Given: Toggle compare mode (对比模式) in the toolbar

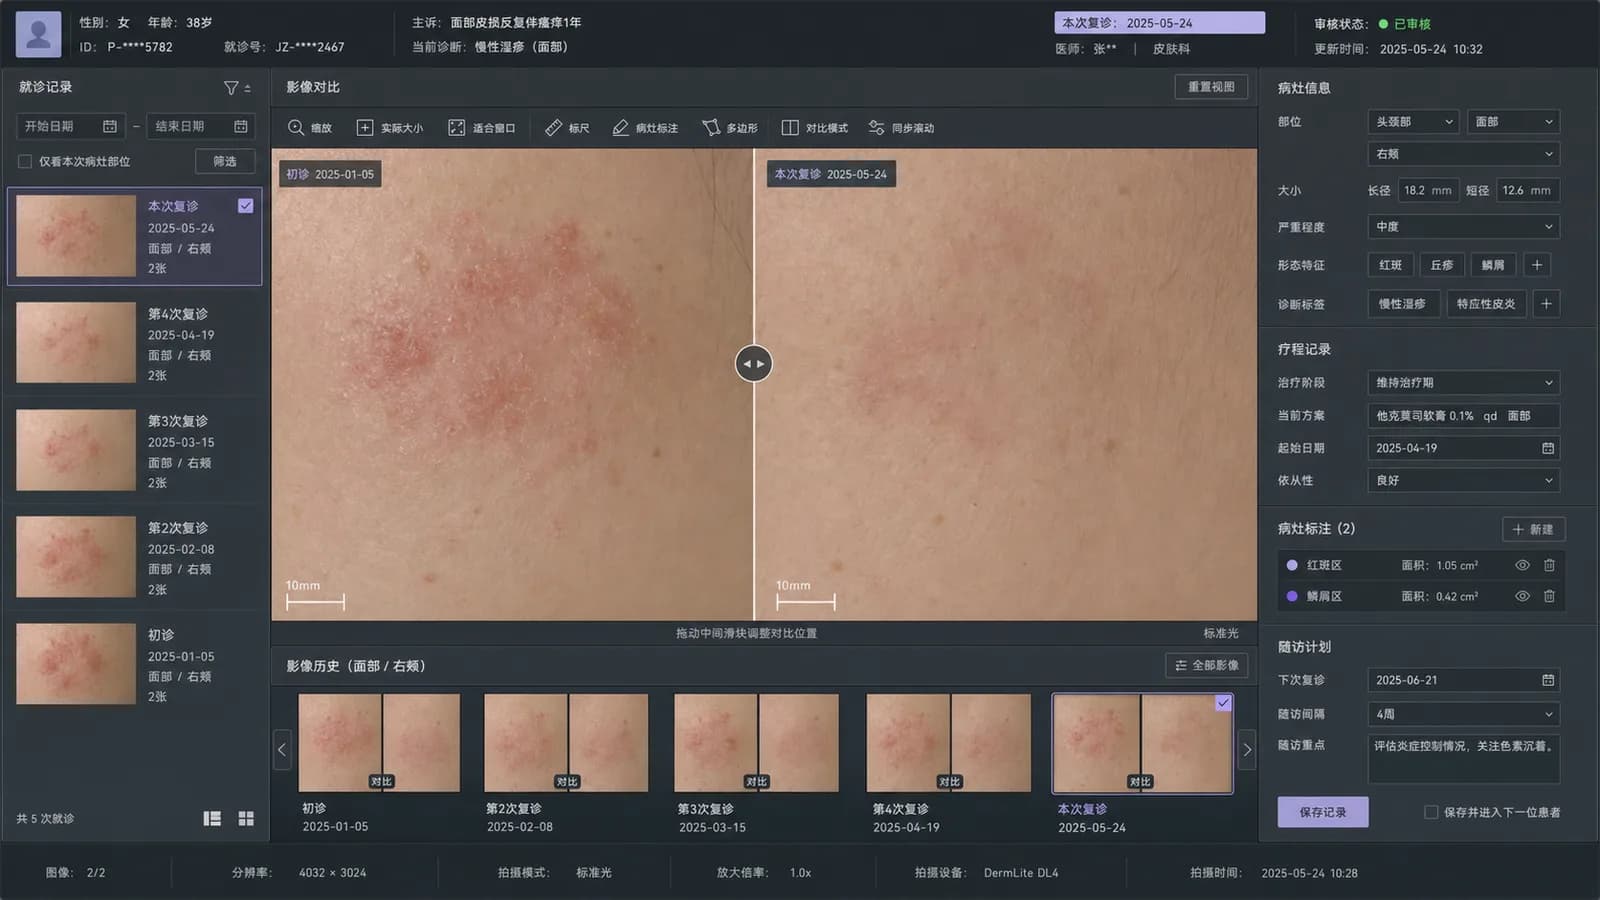Looking at the screenshot, I should click(x=814, y=128).
